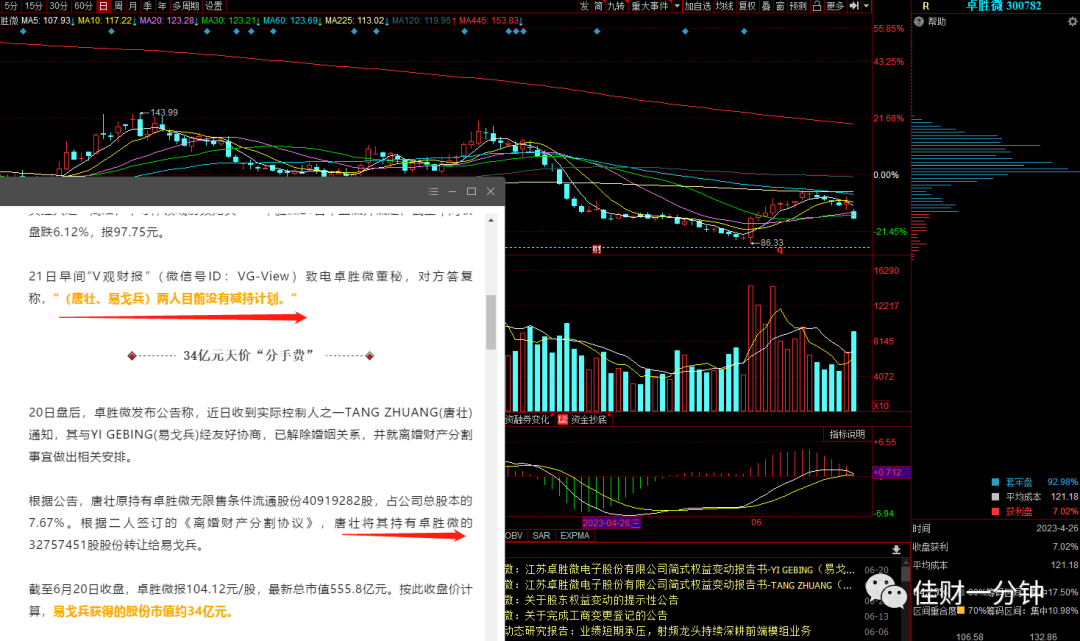Switch chart to 60分 period

point(83,6)
